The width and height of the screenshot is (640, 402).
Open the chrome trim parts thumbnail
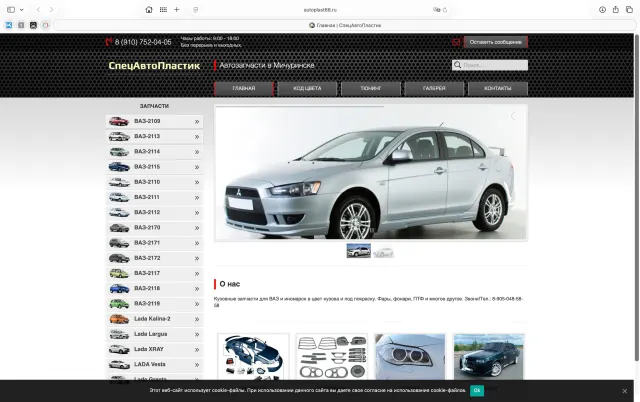pos(331,357)
